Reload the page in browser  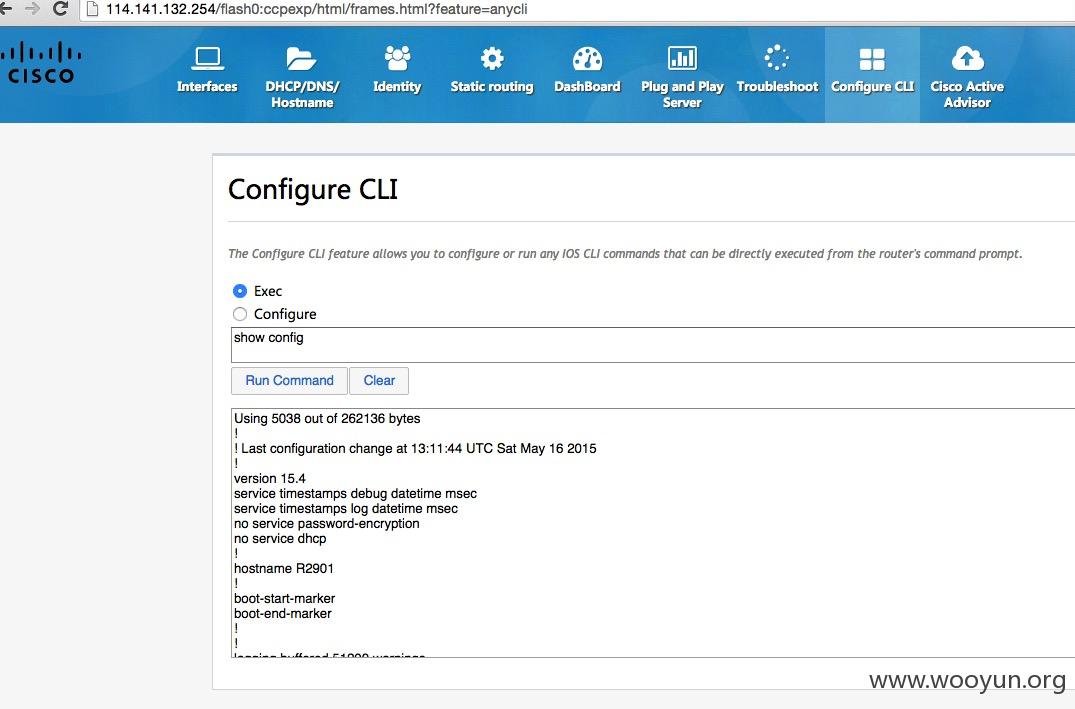click(x=60, y=9)
